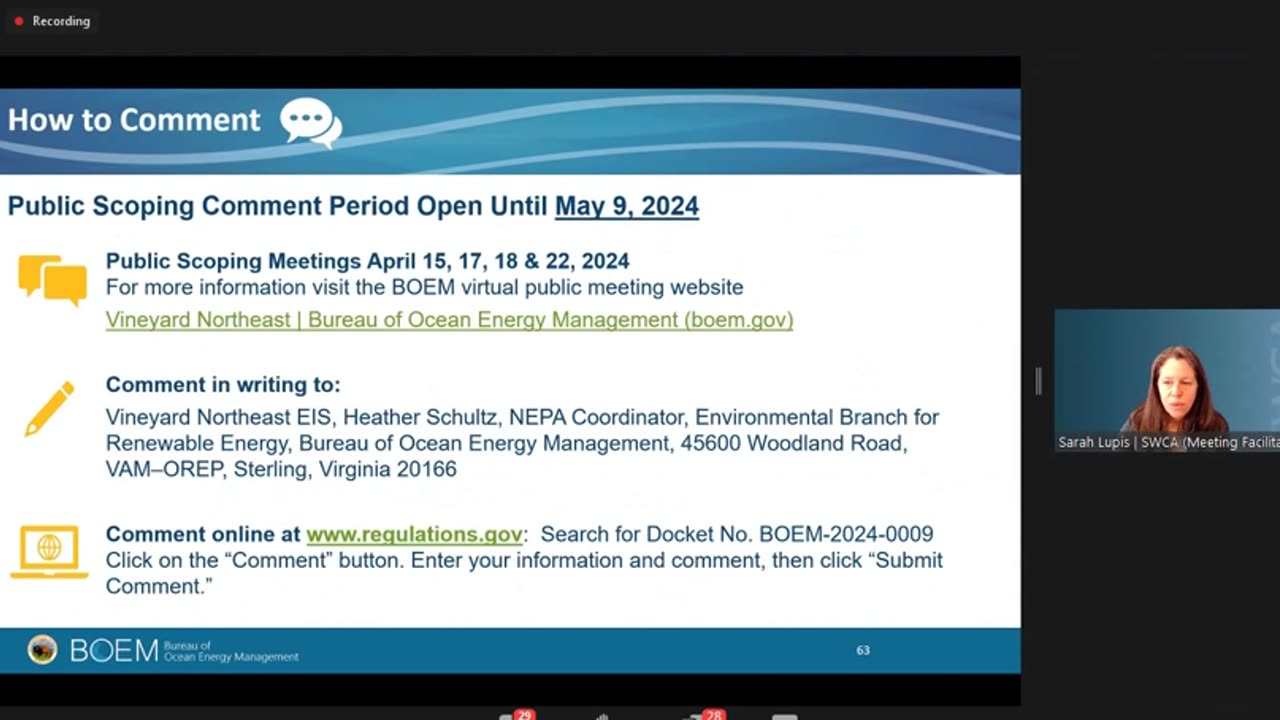Click the divider handle between slide and video panel
This screenshot has width=1280, height=720.
[x=1038, y=381]
